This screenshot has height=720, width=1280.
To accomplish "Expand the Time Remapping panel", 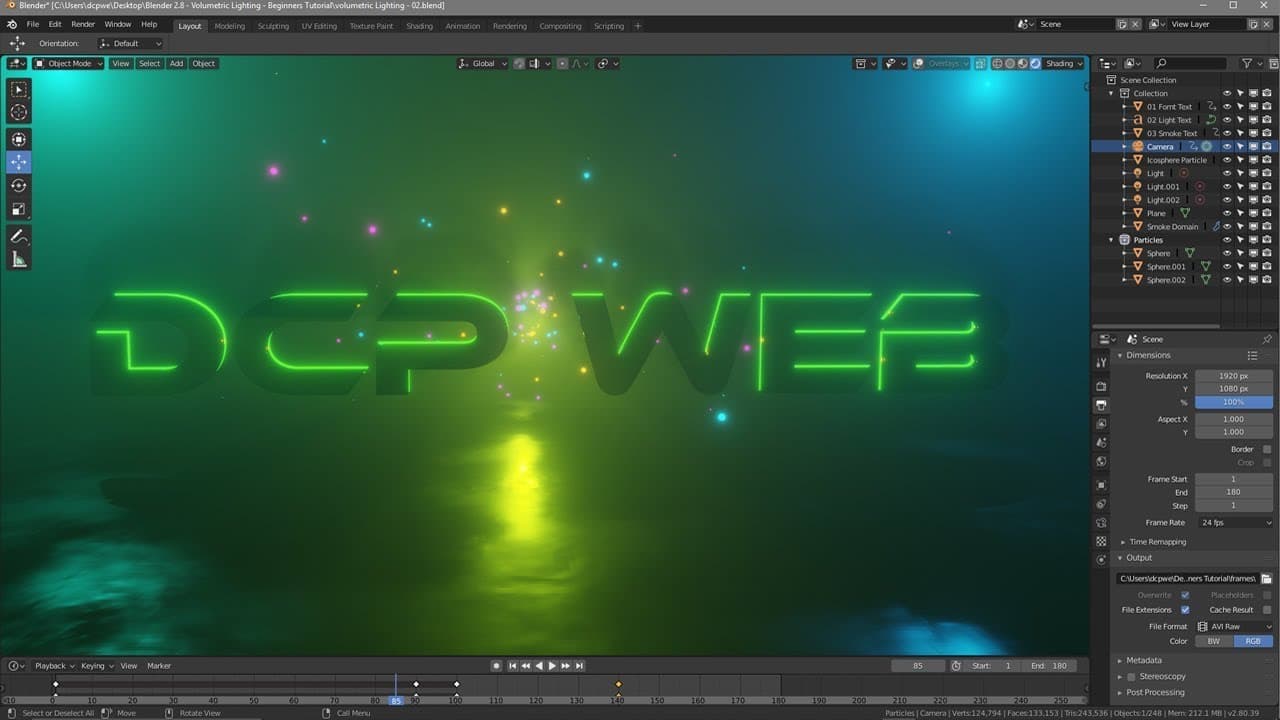I will tap(1157, 542).
